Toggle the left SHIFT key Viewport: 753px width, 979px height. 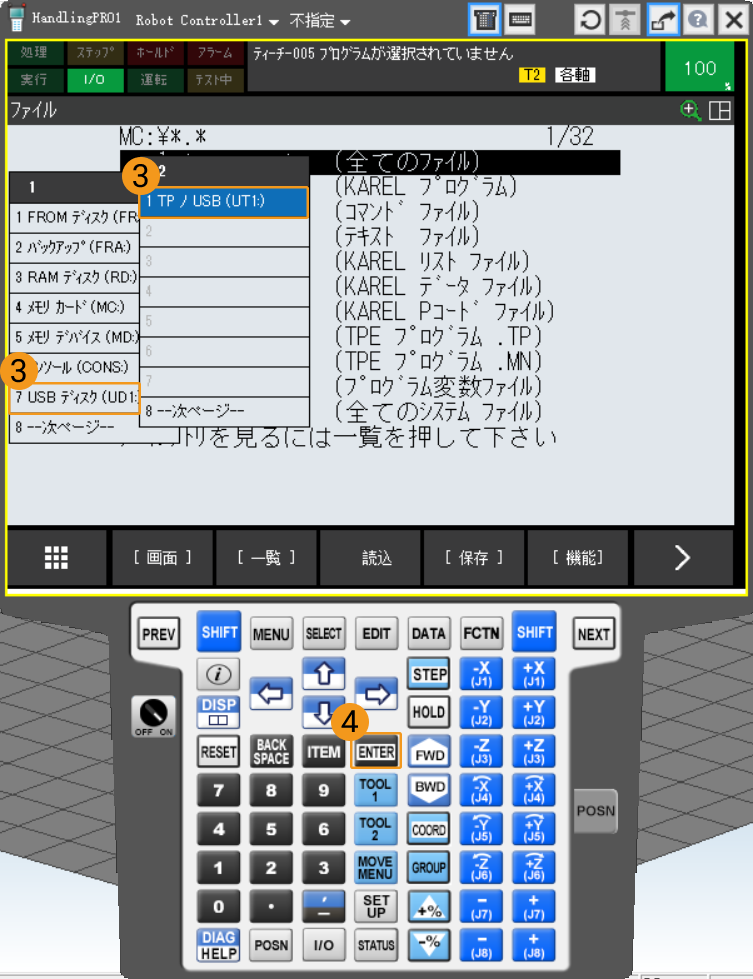tap(219, 632)
